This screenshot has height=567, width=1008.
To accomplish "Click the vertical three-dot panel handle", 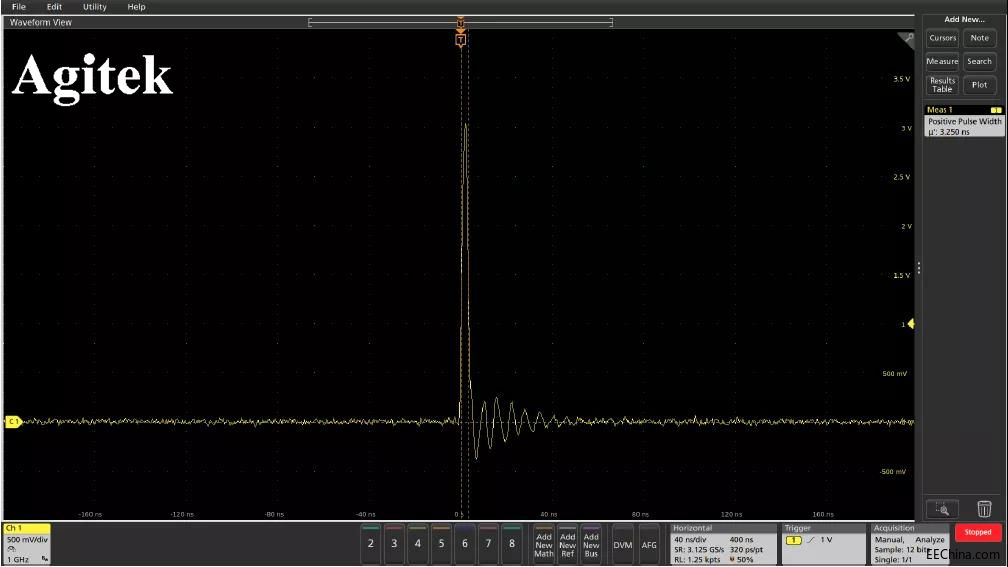I will pyautogui.click(x=919, y=268).
